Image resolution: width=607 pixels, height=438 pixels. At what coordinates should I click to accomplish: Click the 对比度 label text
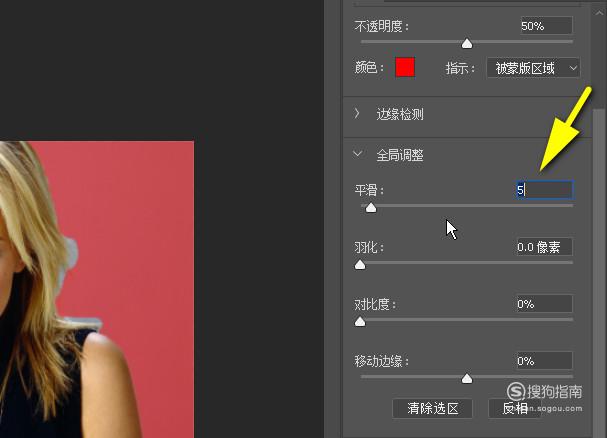click(375, 304)
